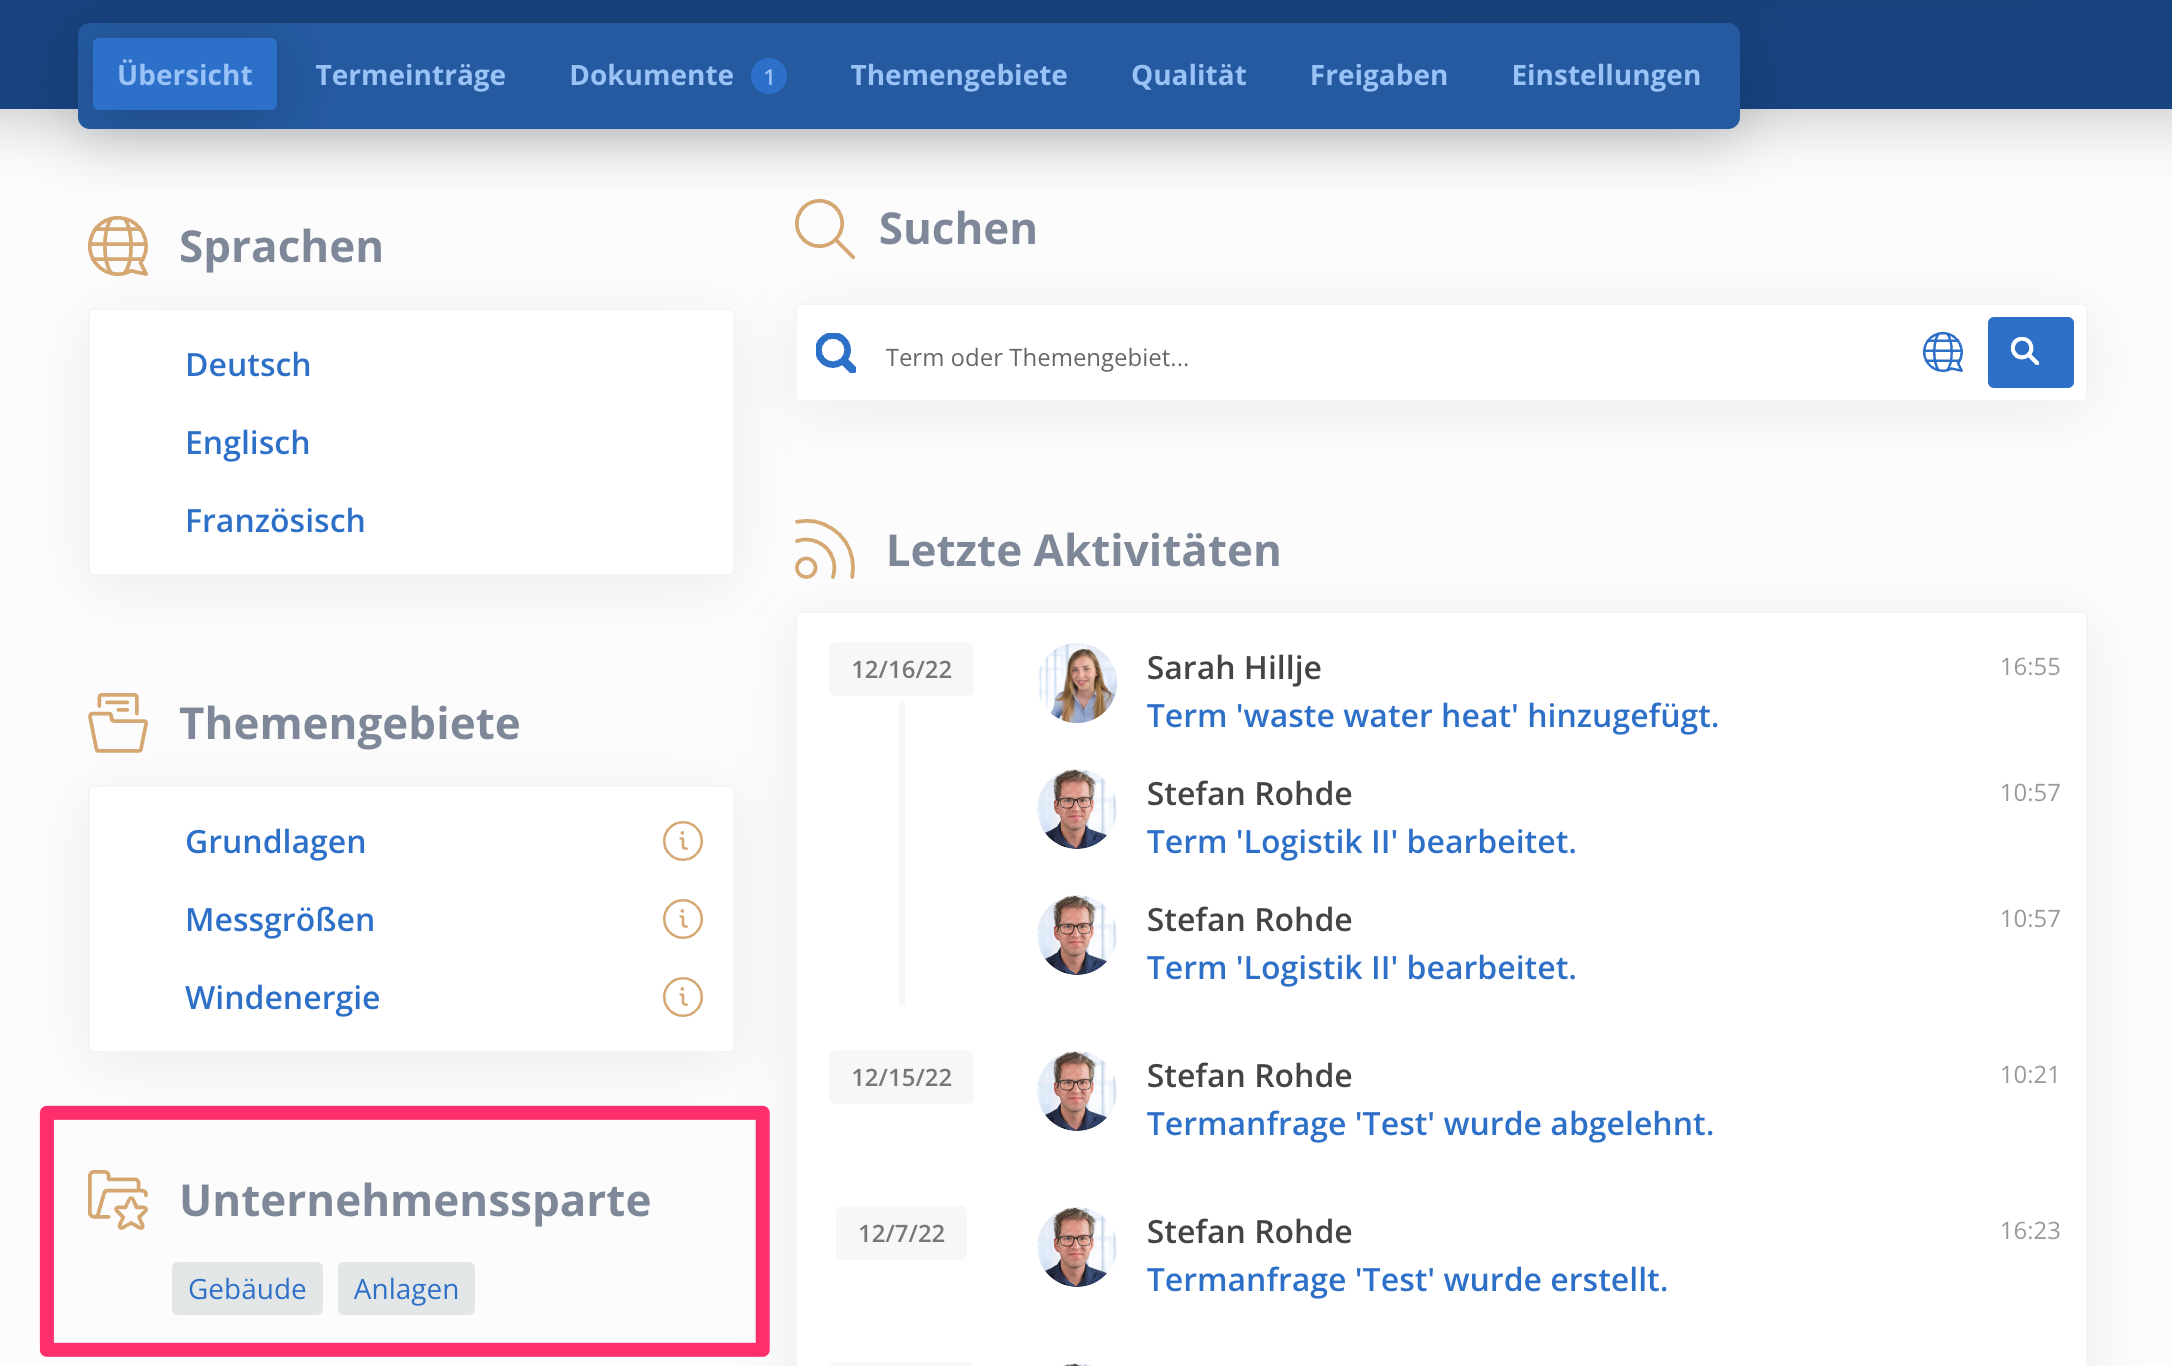Open Termanfrage 'Test' wurde abgelehnt
This screenshot has height=1366, width=2172.
click(1430, 1124)
